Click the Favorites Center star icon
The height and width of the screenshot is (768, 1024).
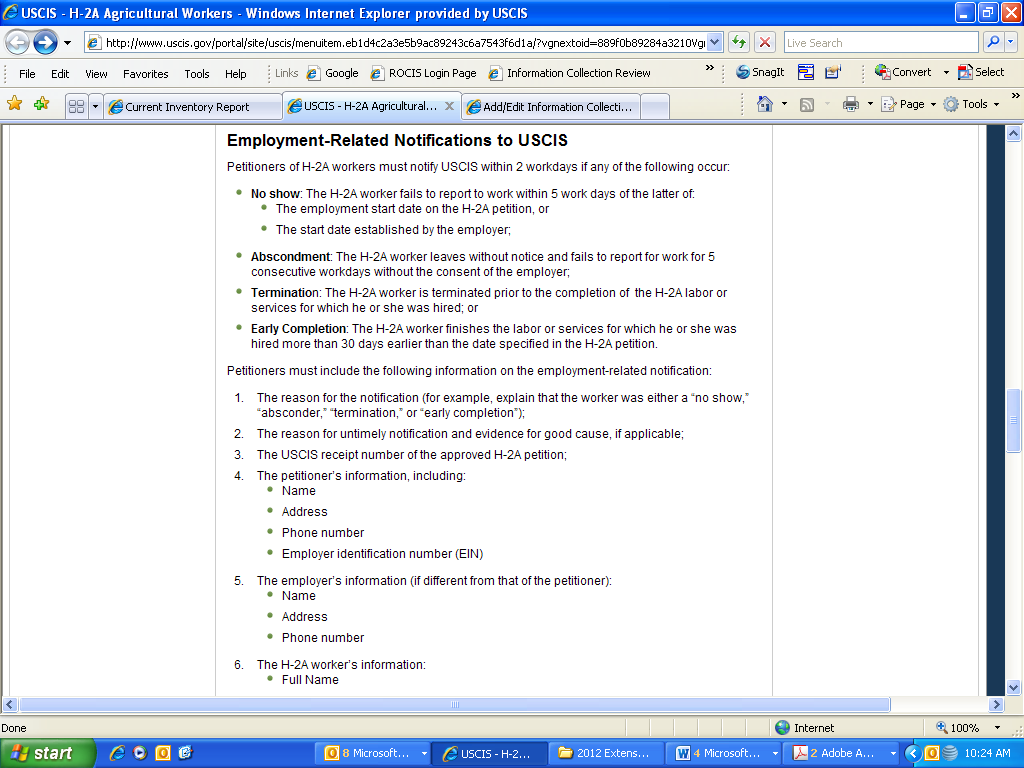pyautogui.click(x=14, y=104)
